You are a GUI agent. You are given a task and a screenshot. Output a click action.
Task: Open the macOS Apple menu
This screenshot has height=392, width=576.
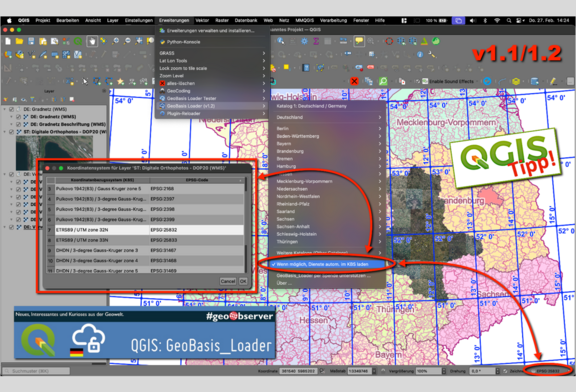click(9, 21)
